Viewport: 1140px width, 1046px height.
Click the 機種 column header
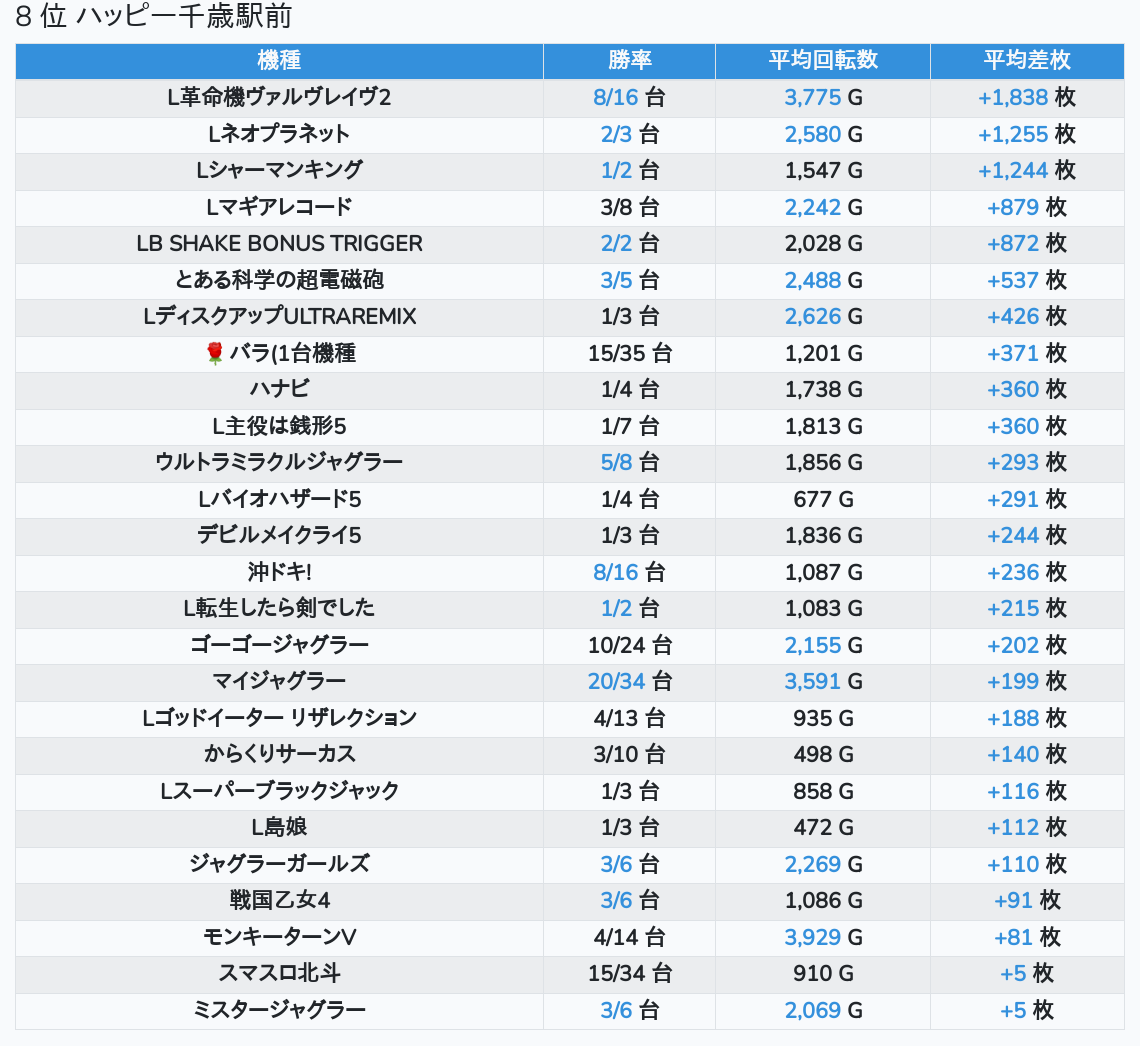pos(279,60)
